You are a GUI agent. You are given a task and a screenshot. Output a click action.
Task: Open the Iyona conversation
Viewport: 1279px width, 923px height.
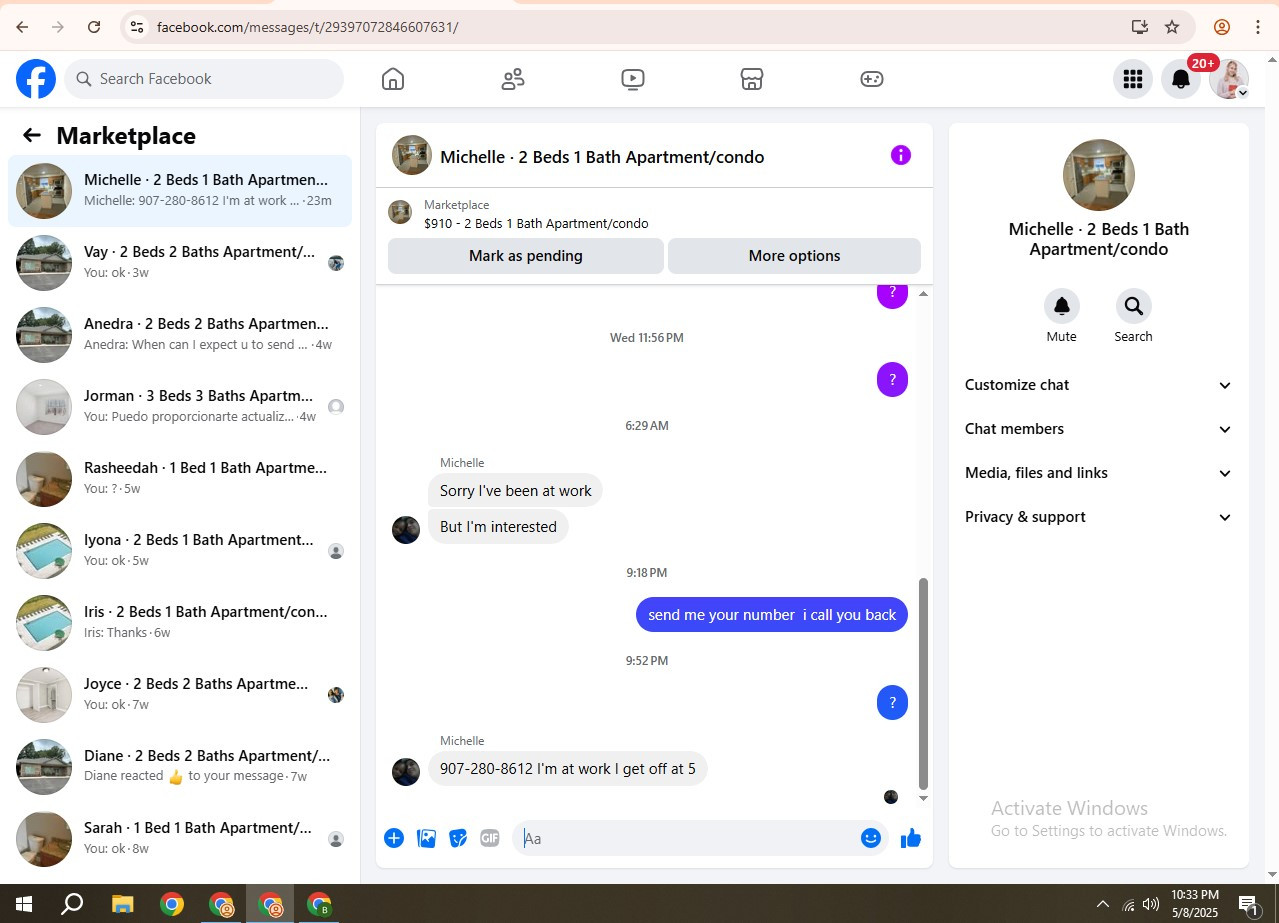[x=180, y=551]
